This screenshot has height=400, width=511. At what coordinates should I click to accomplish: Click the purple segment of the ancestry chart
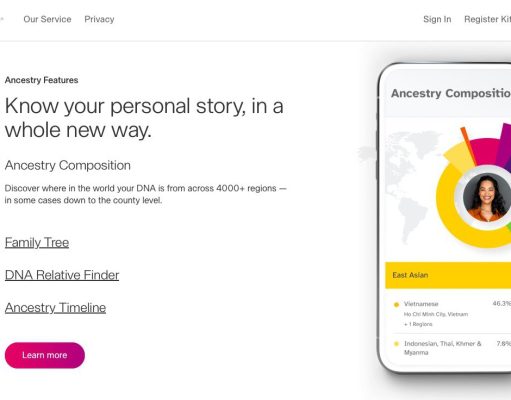[x=503, y=144]
